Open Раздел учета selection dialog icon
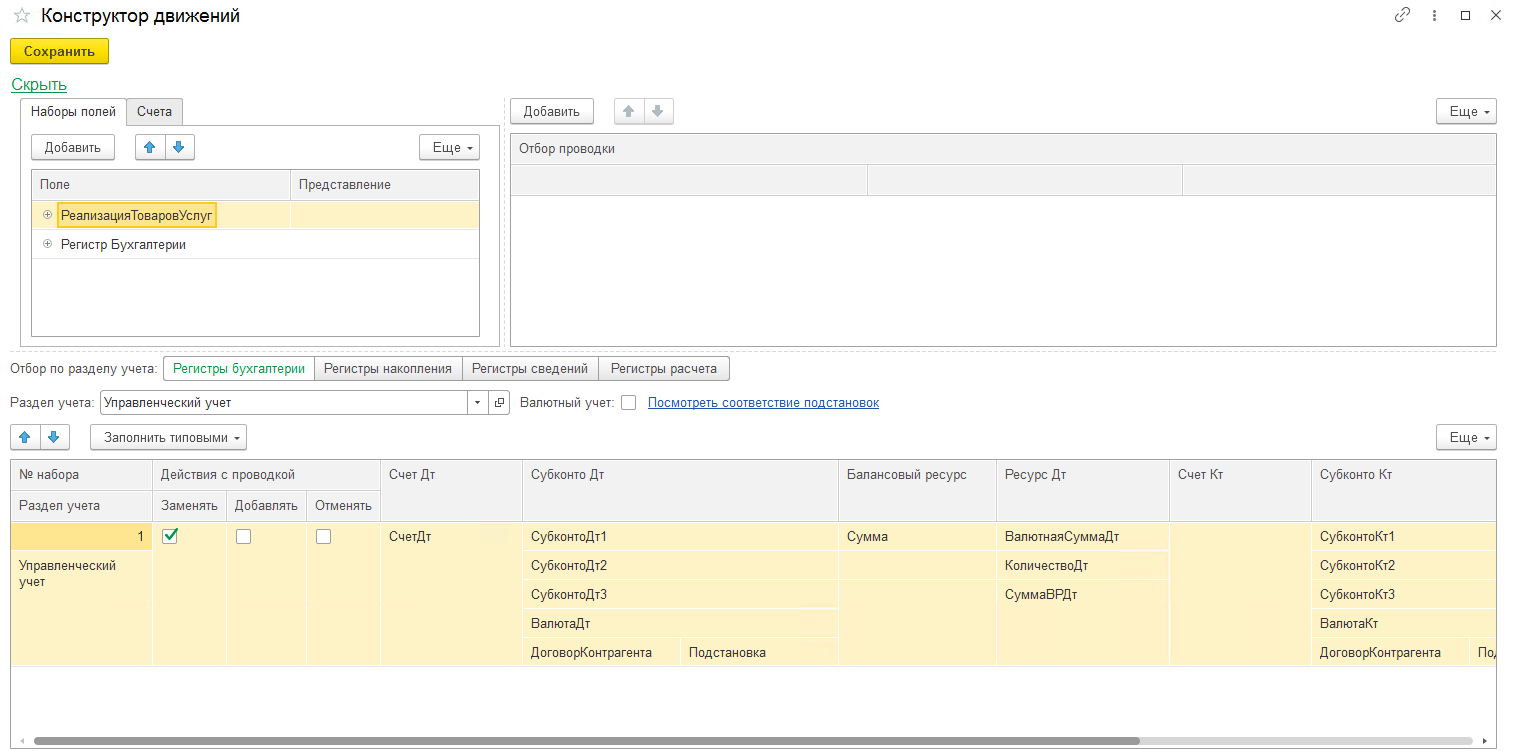 499,403
